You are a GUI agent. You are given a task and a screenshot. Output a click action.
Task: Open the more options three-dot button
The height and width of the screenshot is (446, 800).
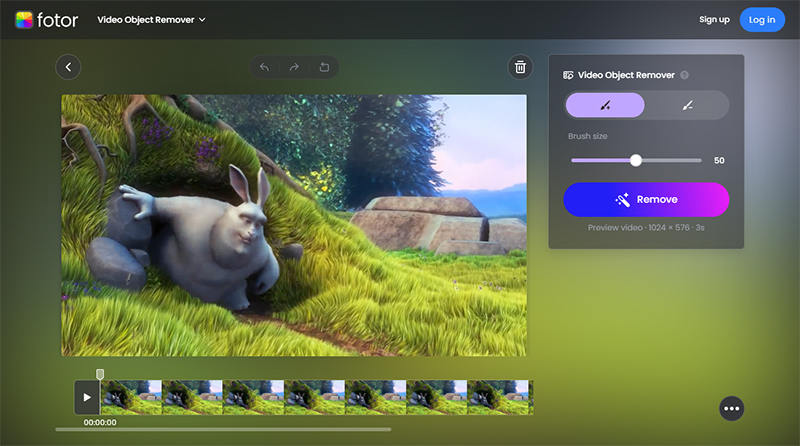tap(732, 408)
